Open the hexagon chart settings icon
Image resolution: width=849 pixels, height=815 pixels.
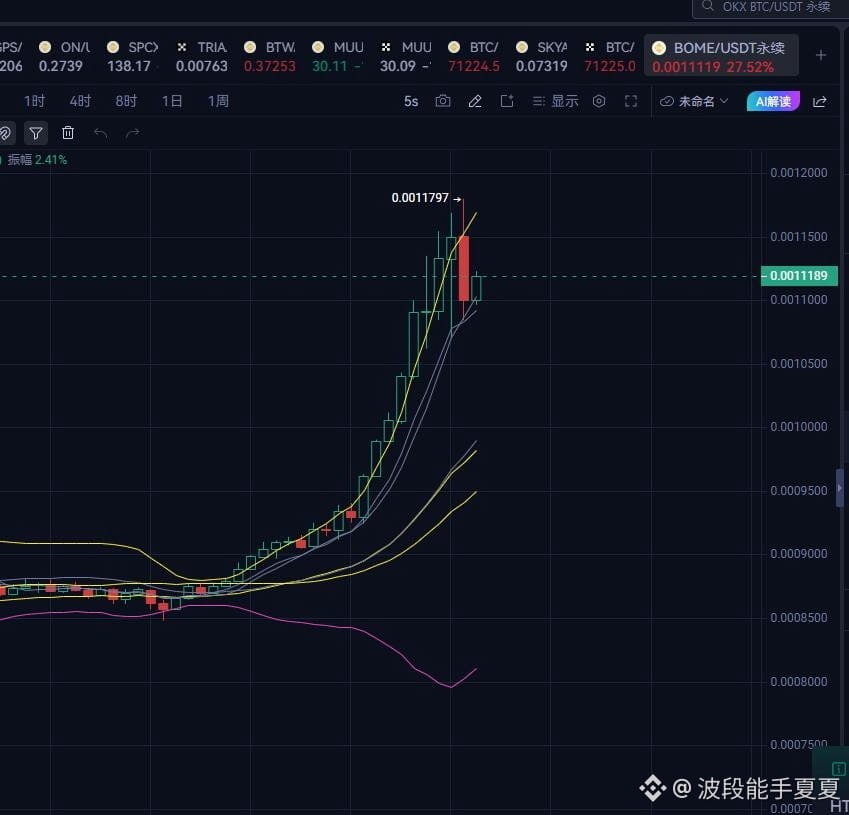tap(599, 101)
